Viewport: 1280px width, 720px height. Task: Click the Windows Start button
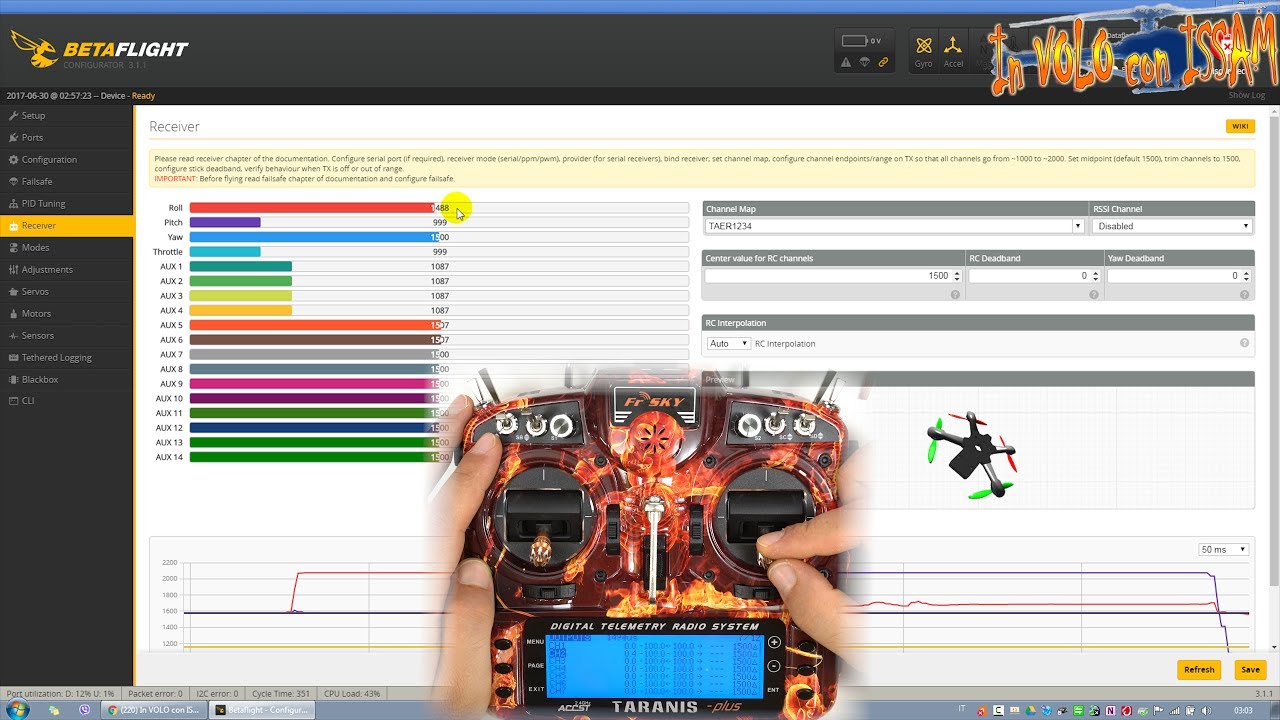(16, 710)
